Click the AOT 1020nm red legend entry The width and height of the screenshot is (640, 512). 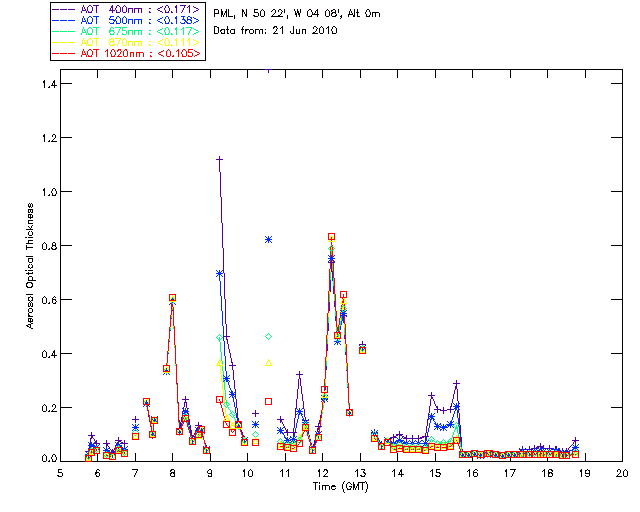click(127, 53)
